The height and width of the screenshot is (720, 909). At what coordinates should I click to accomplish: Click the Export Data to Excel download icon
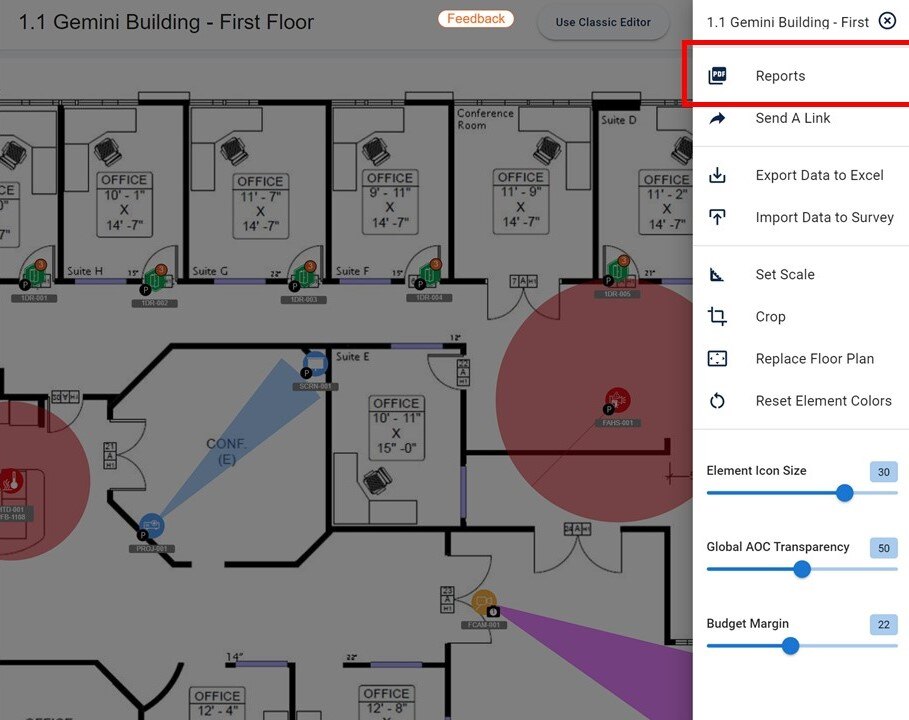tap(717, 174)
